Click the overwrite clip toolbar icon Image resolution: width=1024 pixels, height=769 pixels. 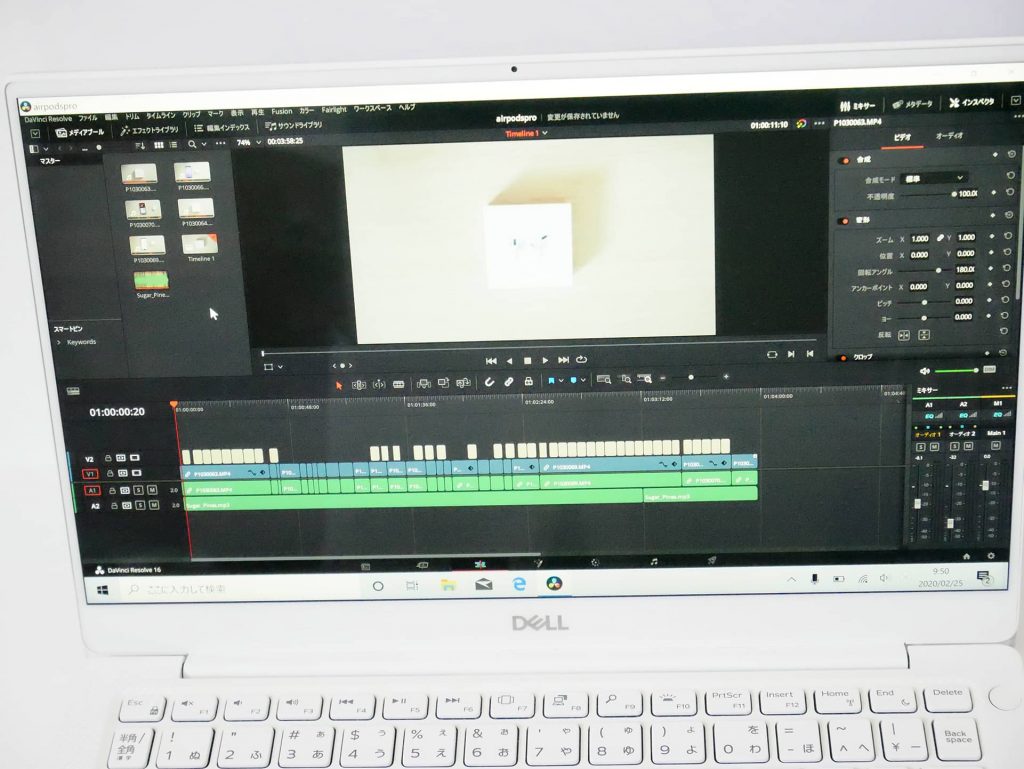coord(443,383)
